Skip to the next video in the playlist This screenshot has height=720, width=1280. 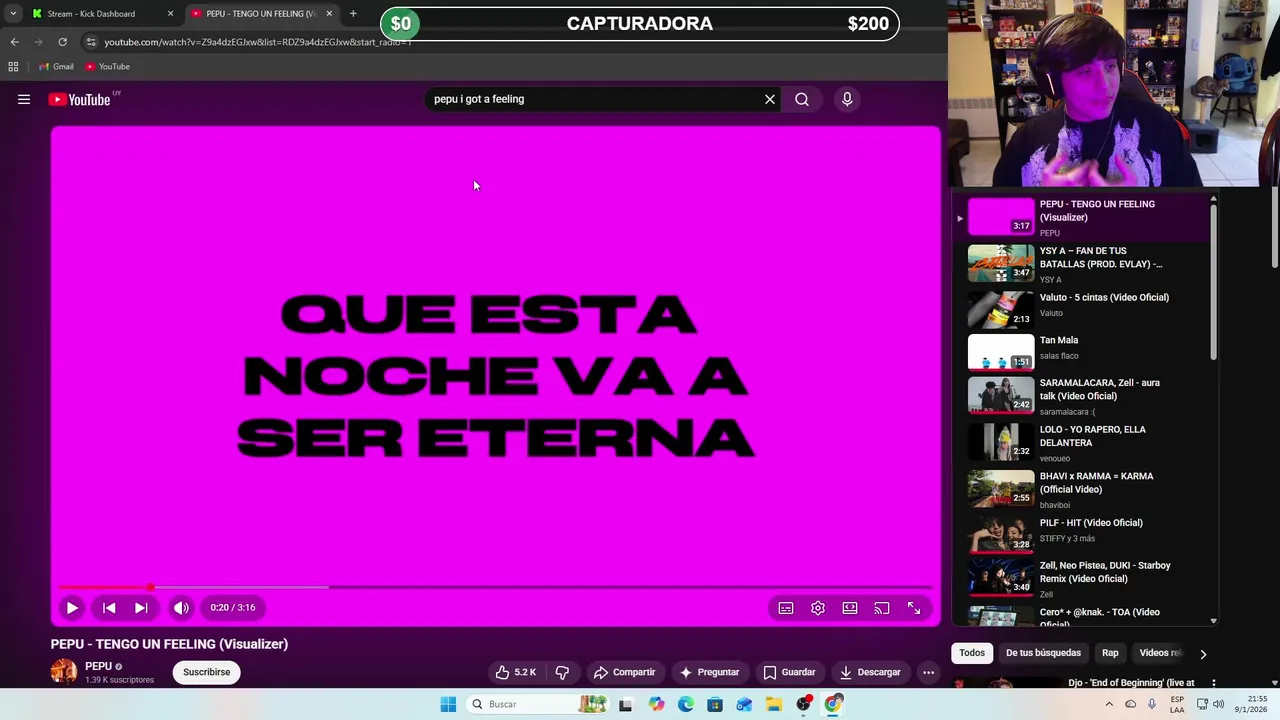pos(141,607)
